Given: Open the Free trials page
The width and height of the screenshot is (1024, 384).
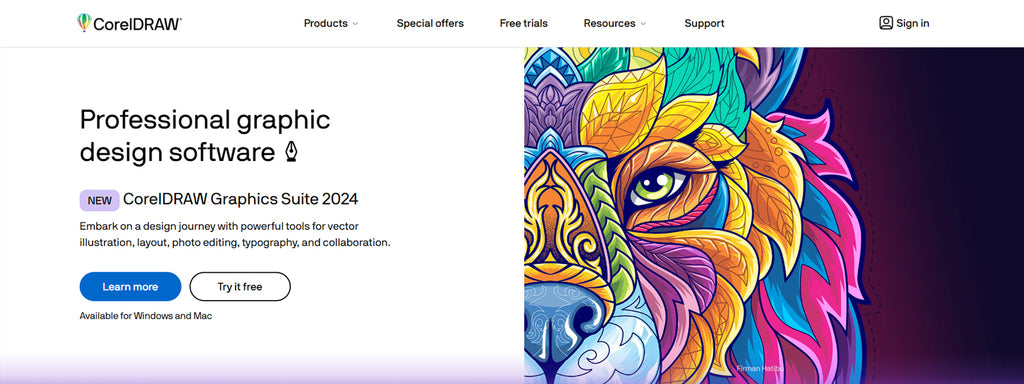Looking at the screenshot, I should pos(524,23).
